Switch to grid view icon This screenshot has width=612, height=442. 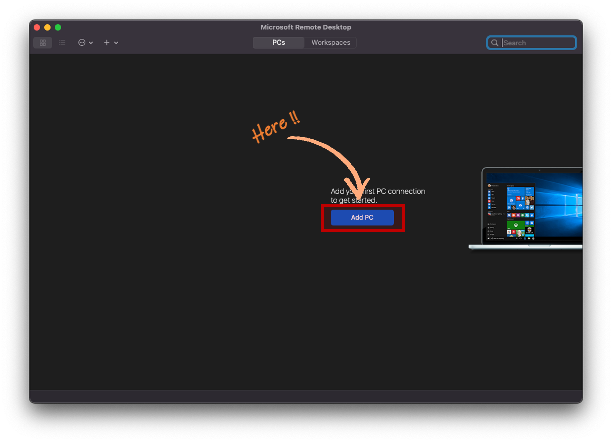click(x=43, y=43)
